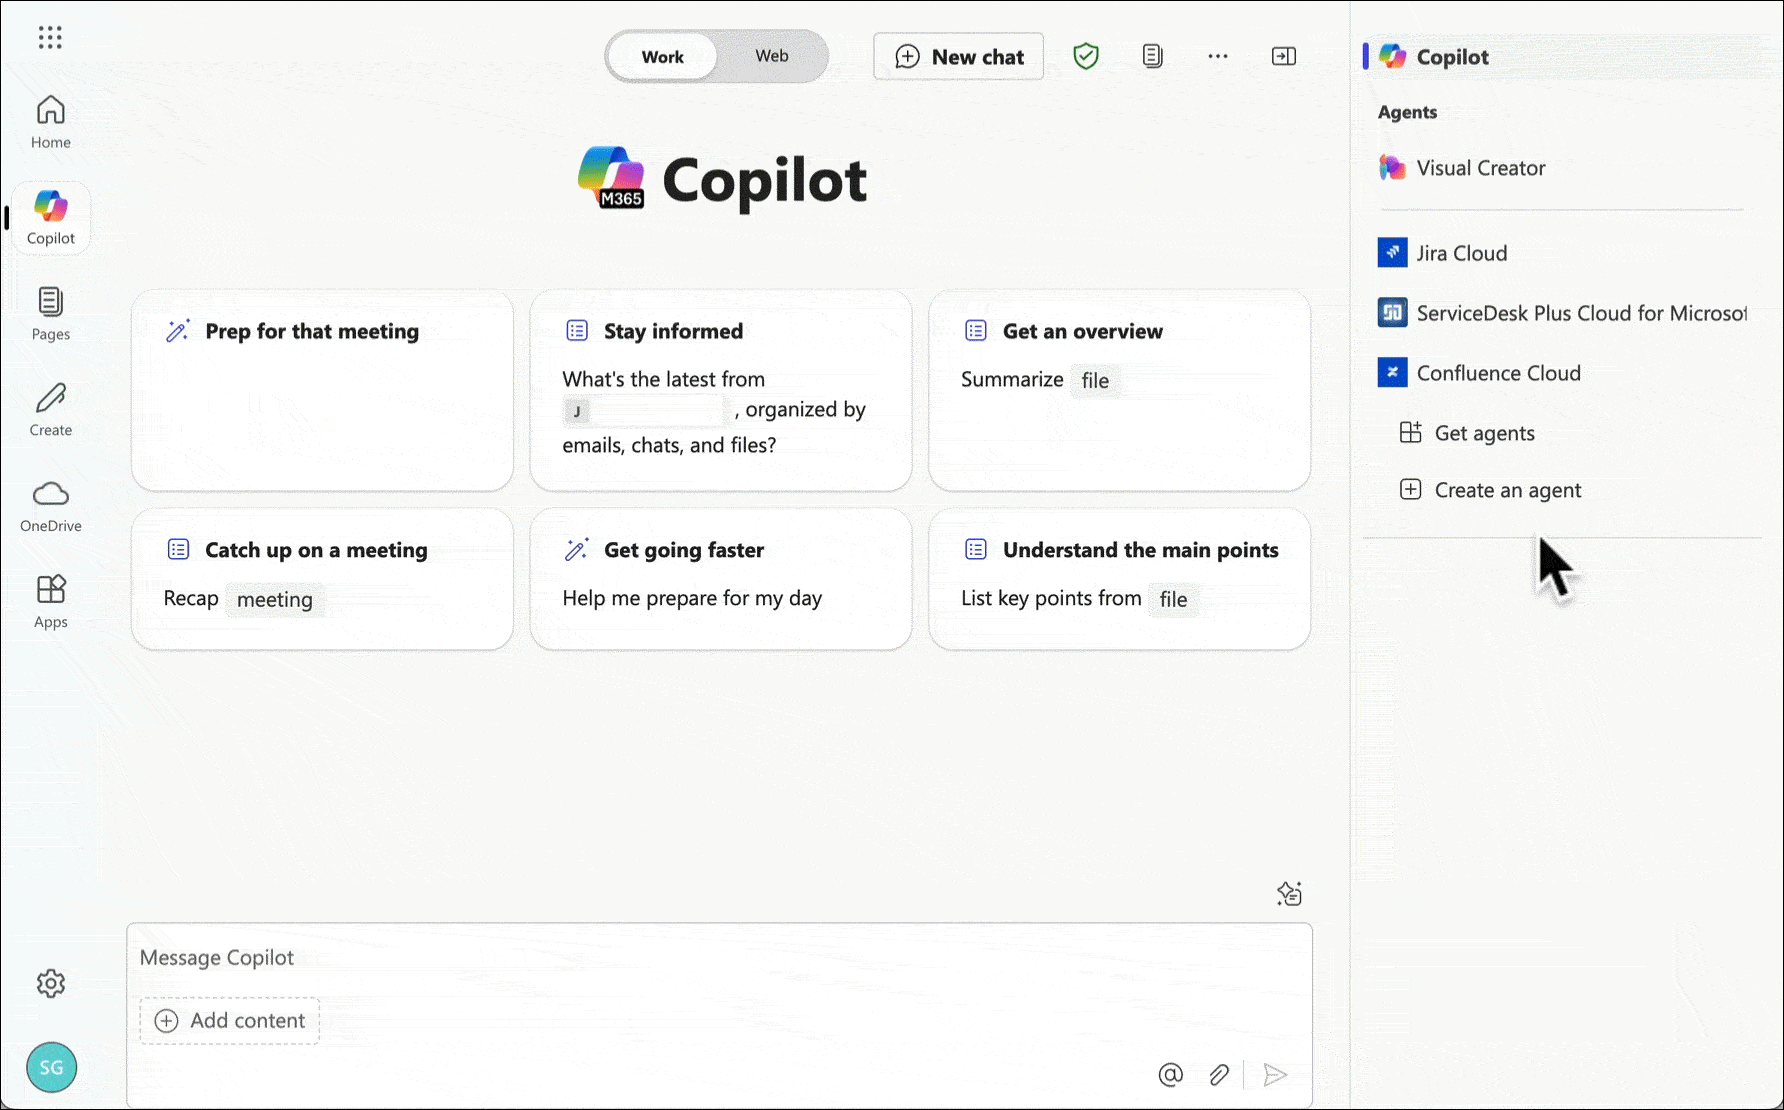This screenshot has height=1110, width=1784.
Task: Open Visual Creator agent
Action: pyautogui.click(x=1462, y=168)
